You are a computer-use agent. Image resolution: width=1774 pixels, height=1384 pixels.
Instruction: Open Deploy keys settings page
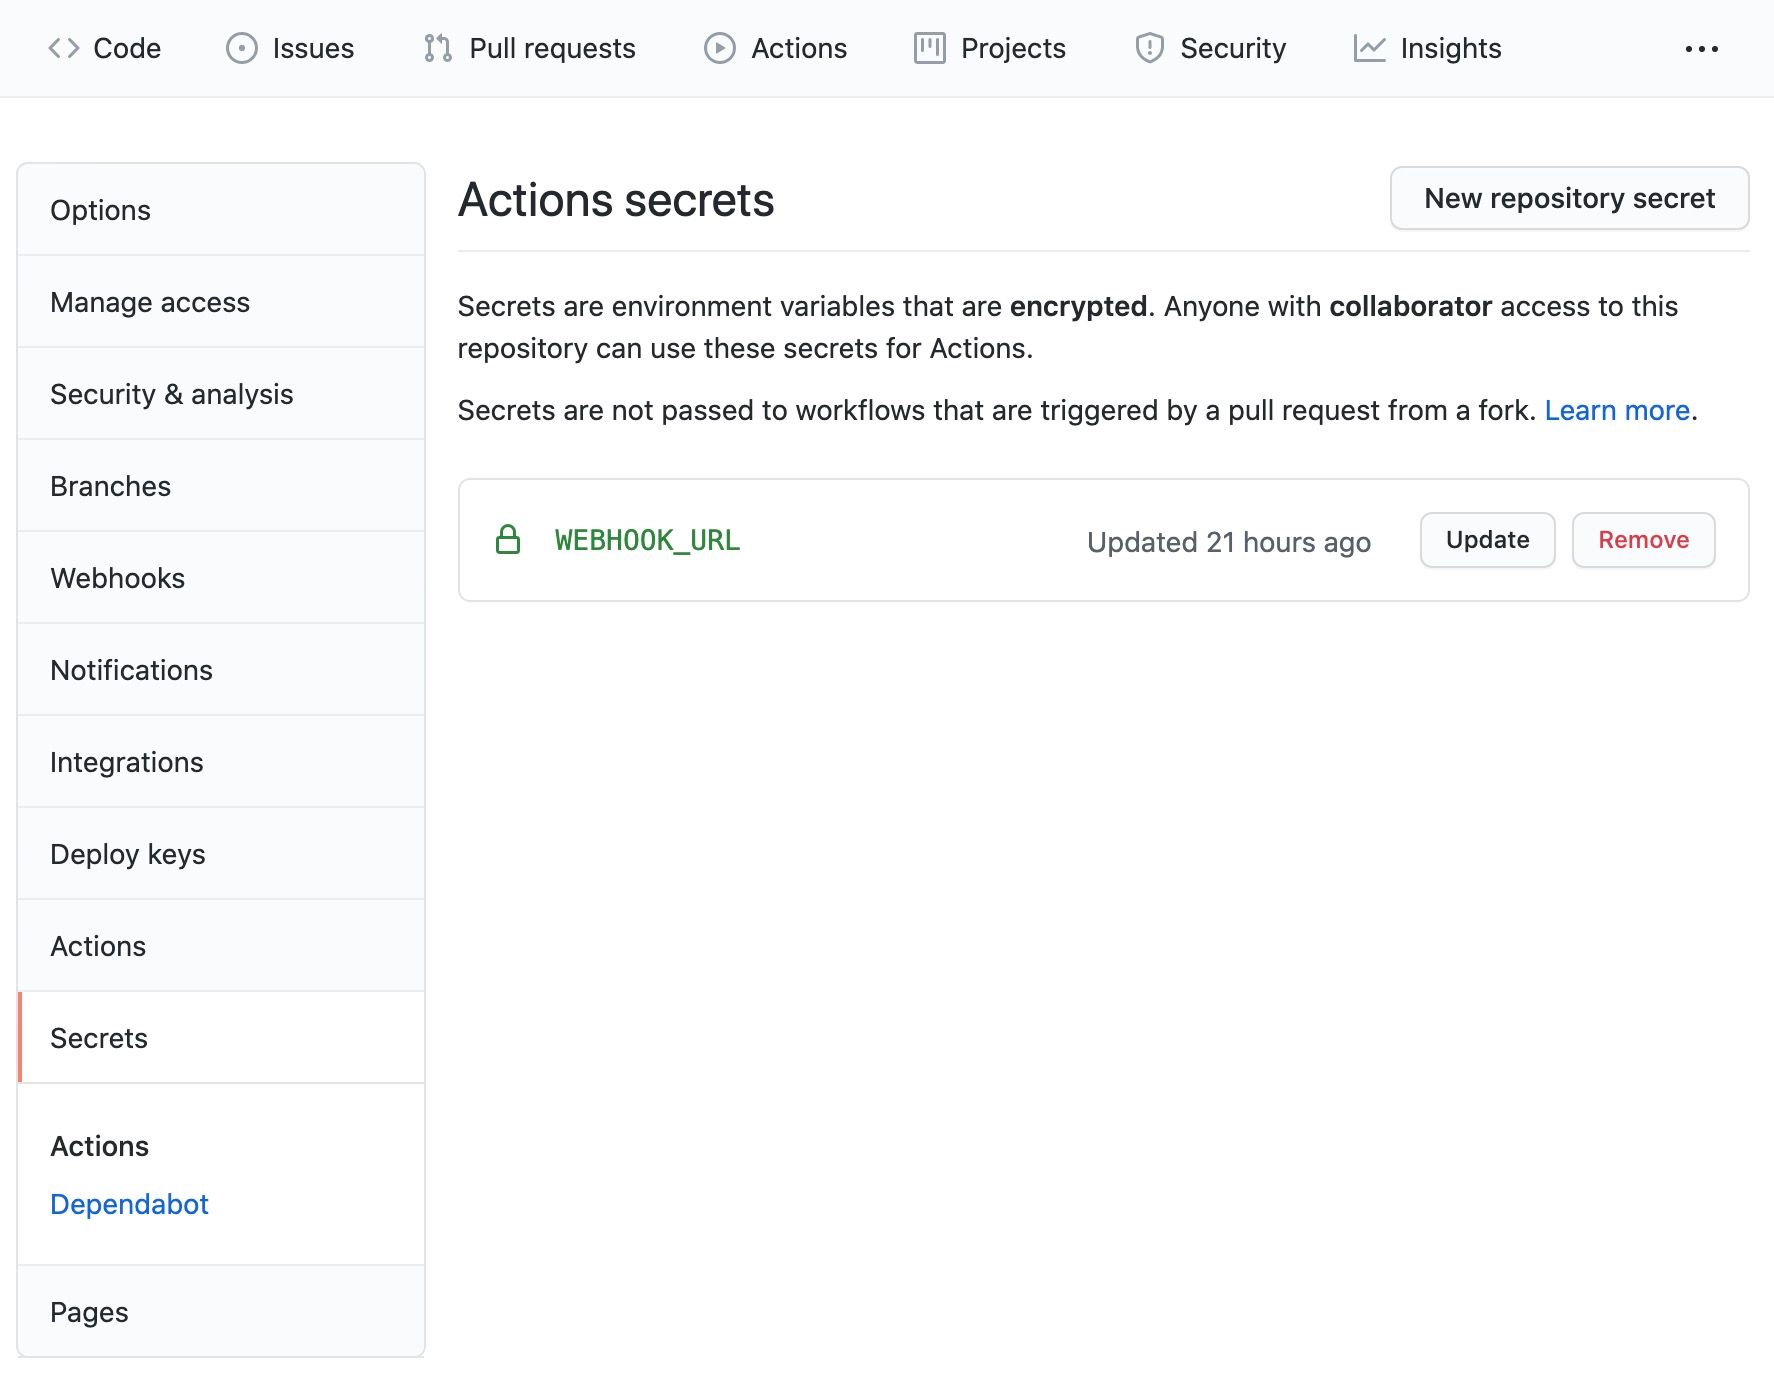pos(128,854)
